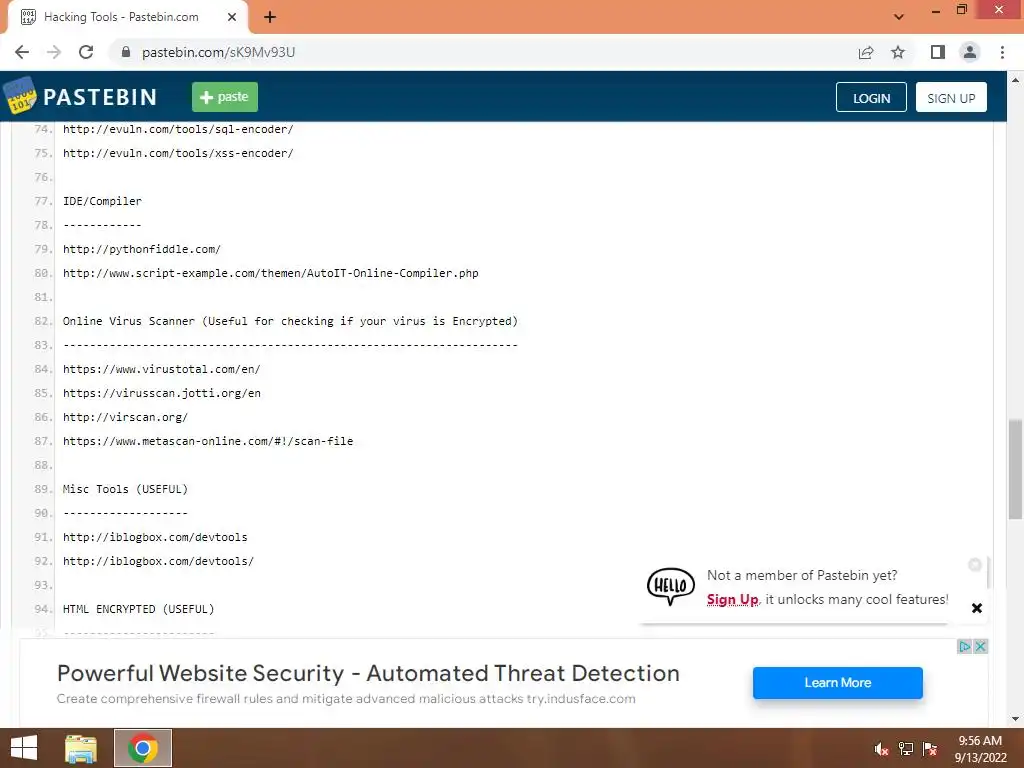Create a new paste

coord(225,97)
